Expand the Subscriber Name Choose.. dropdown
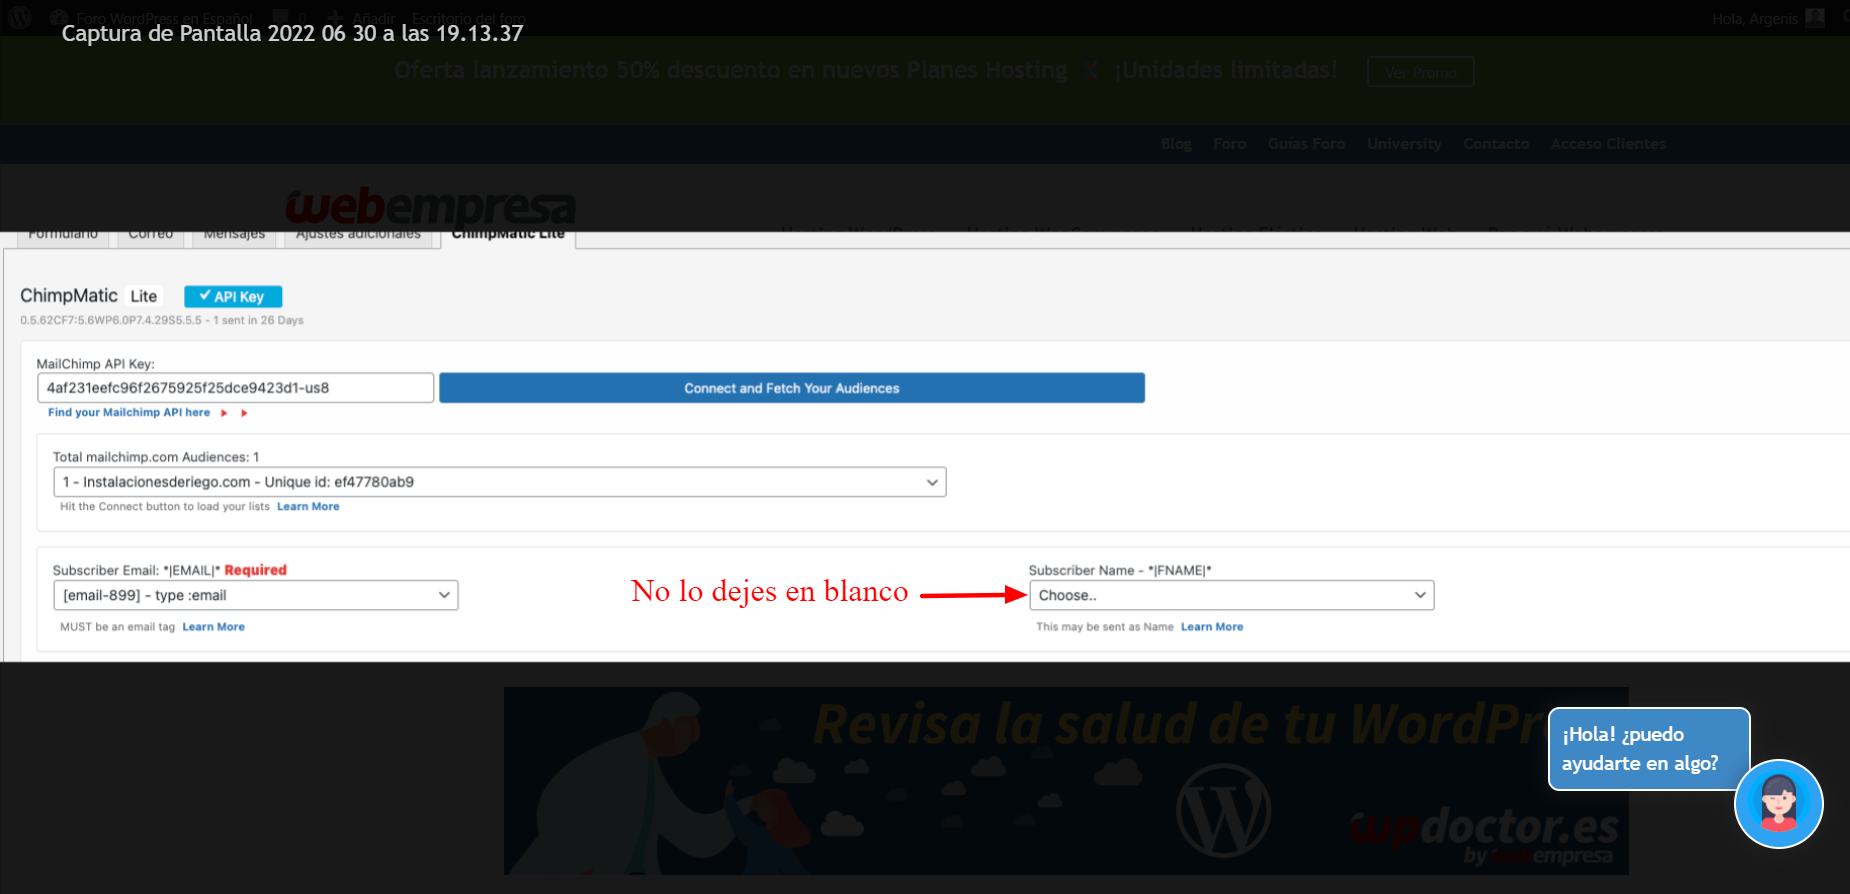The height and width of the screenshot is (894, 1850). tap(1231, 595)
